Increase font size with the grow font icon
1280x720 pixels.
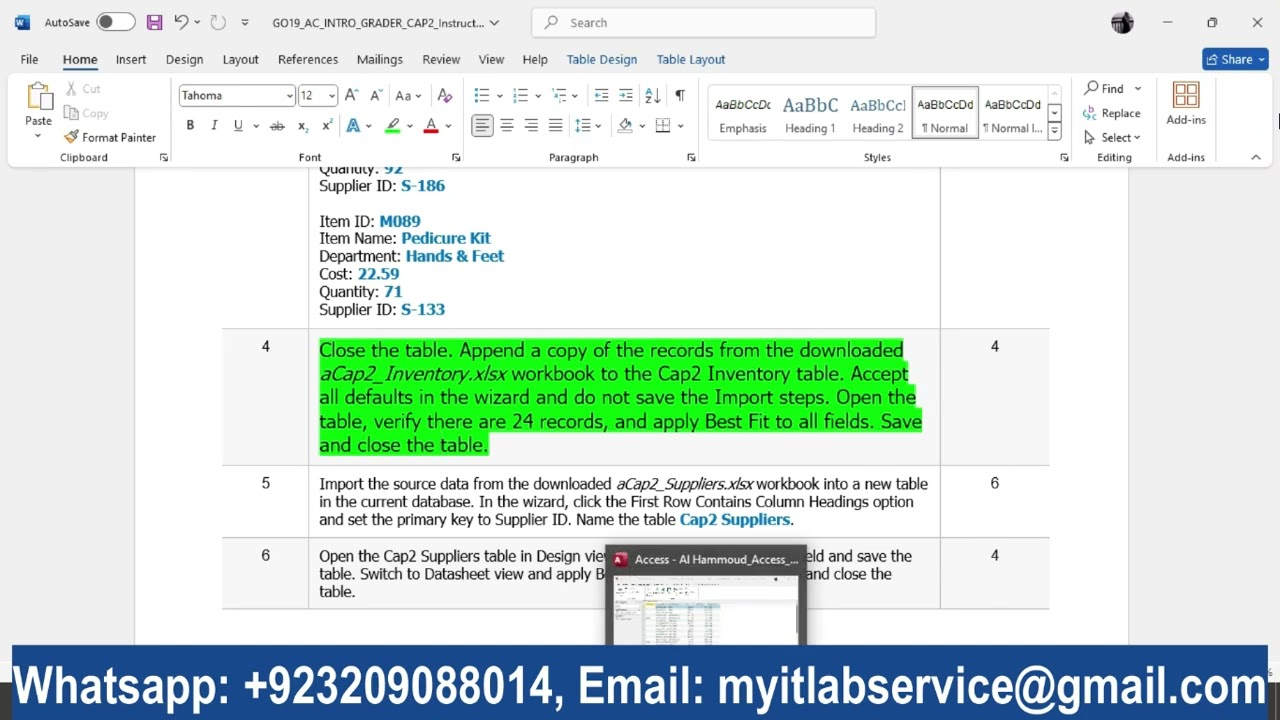click(x=351, y=96)
